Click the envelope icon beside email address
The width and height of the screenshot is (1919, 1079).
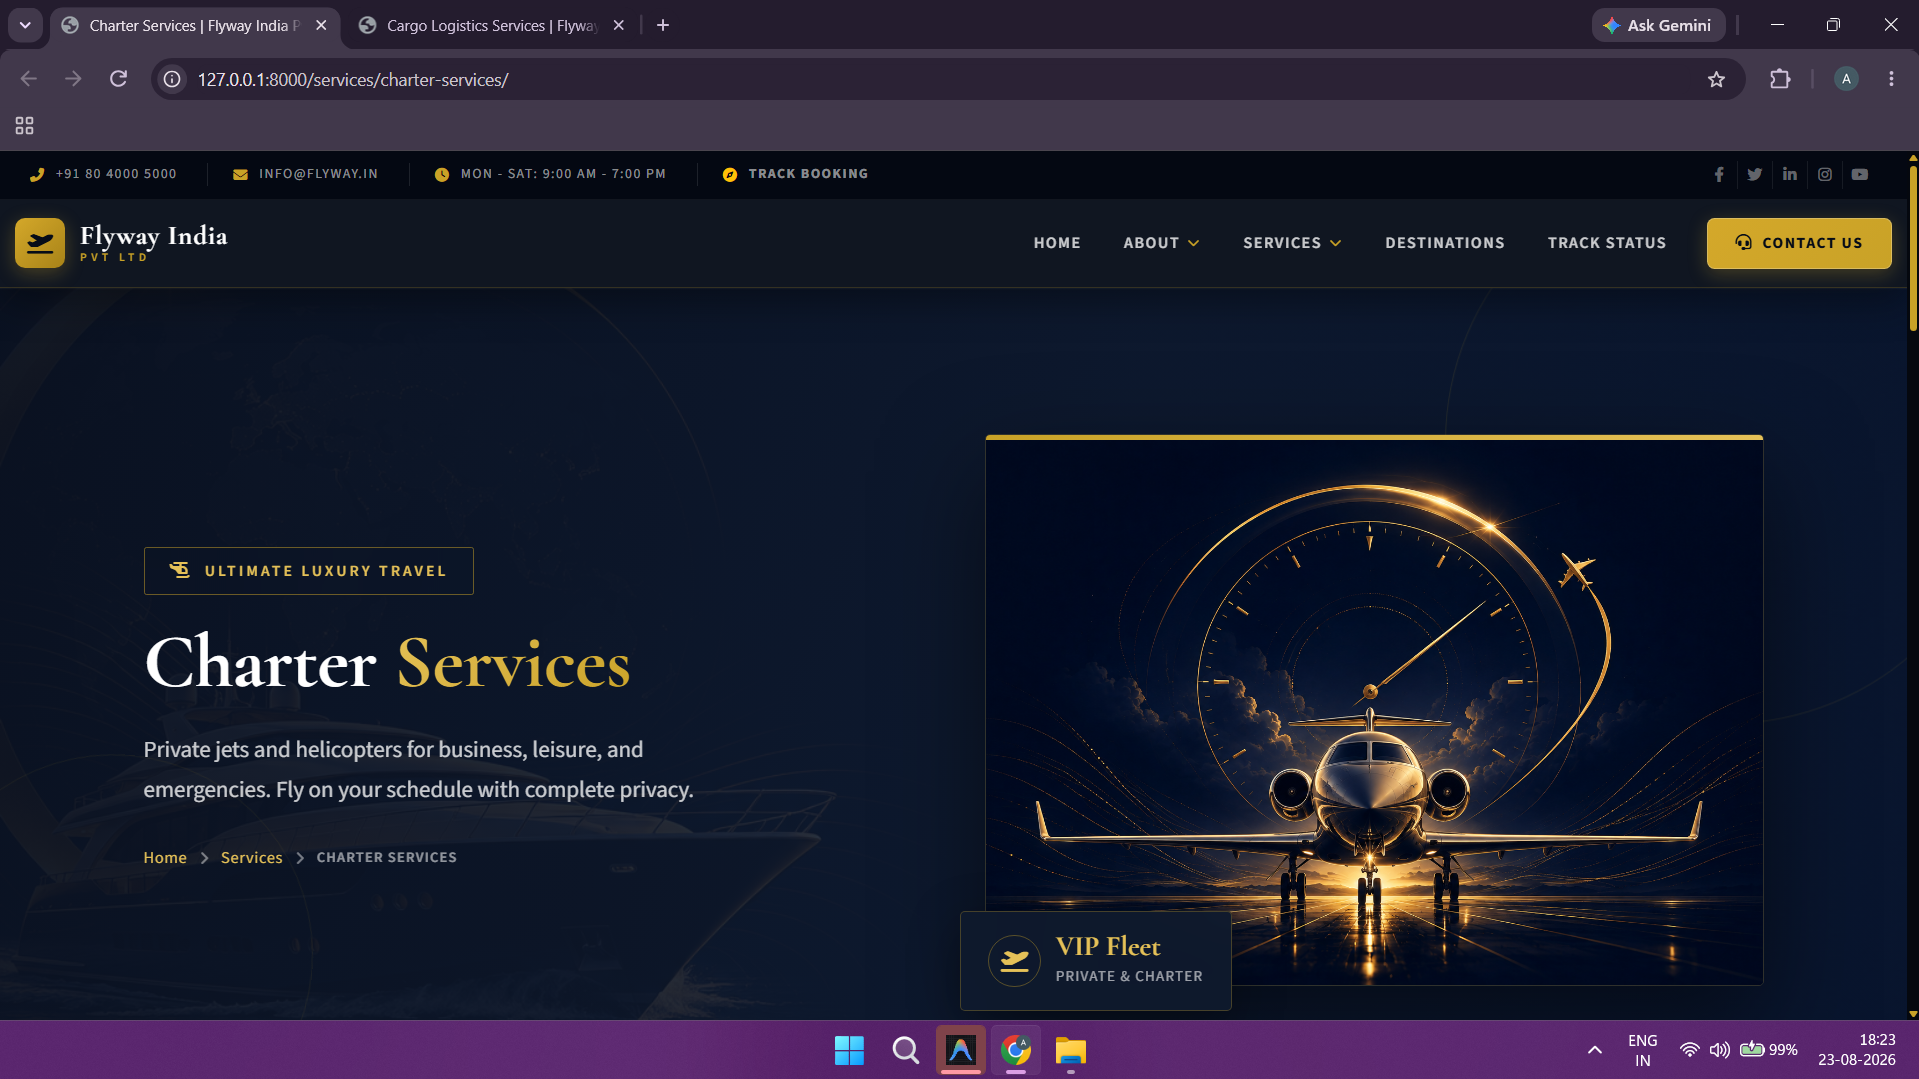coord(240,174)
